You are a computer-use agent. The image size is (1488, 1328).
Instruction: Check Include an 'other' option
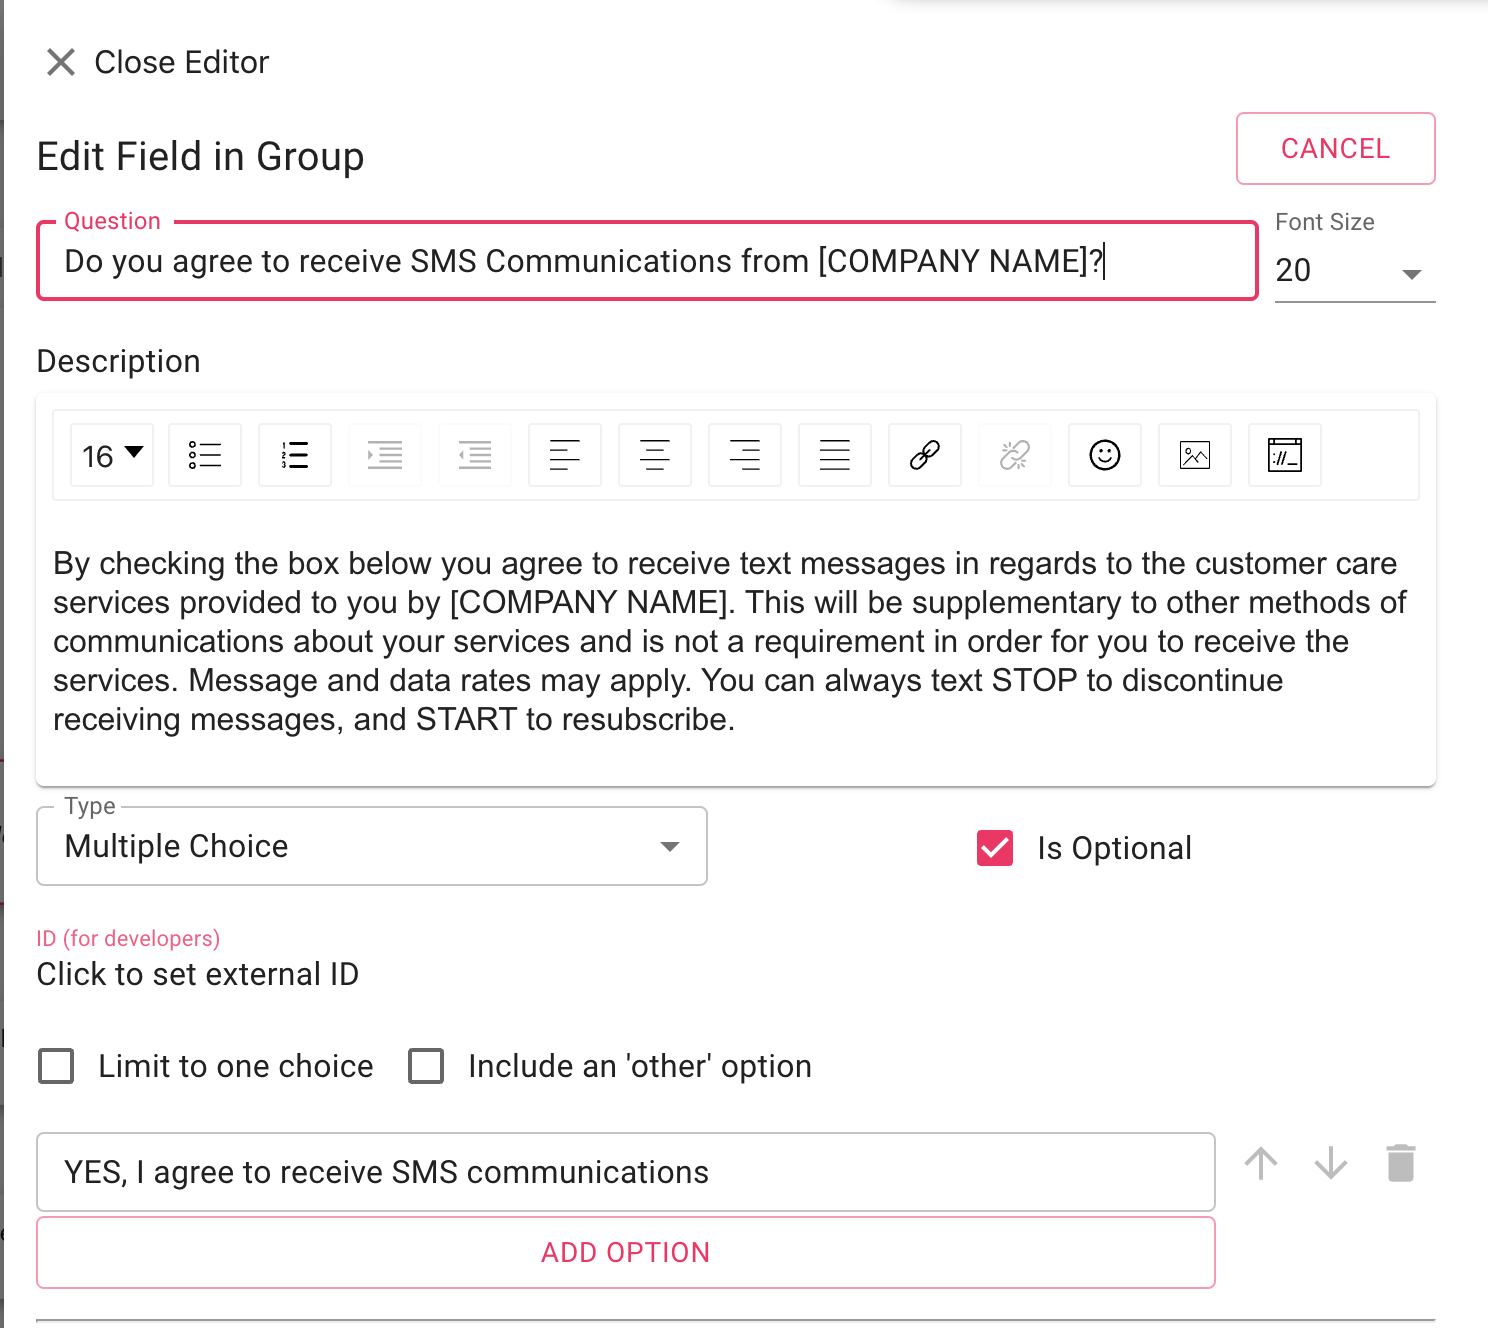pyautogui.click(x=426, y=1066)
